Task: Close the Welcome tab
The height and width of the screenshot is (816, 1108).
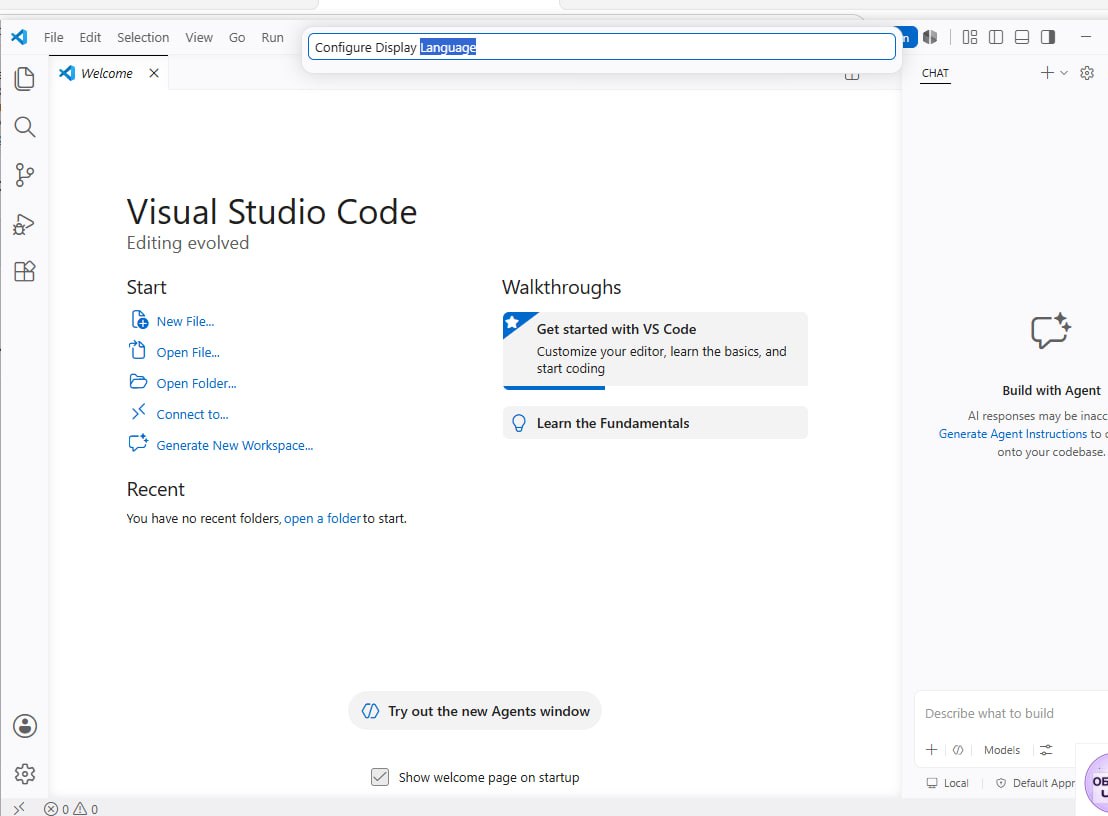Action: 154,73
